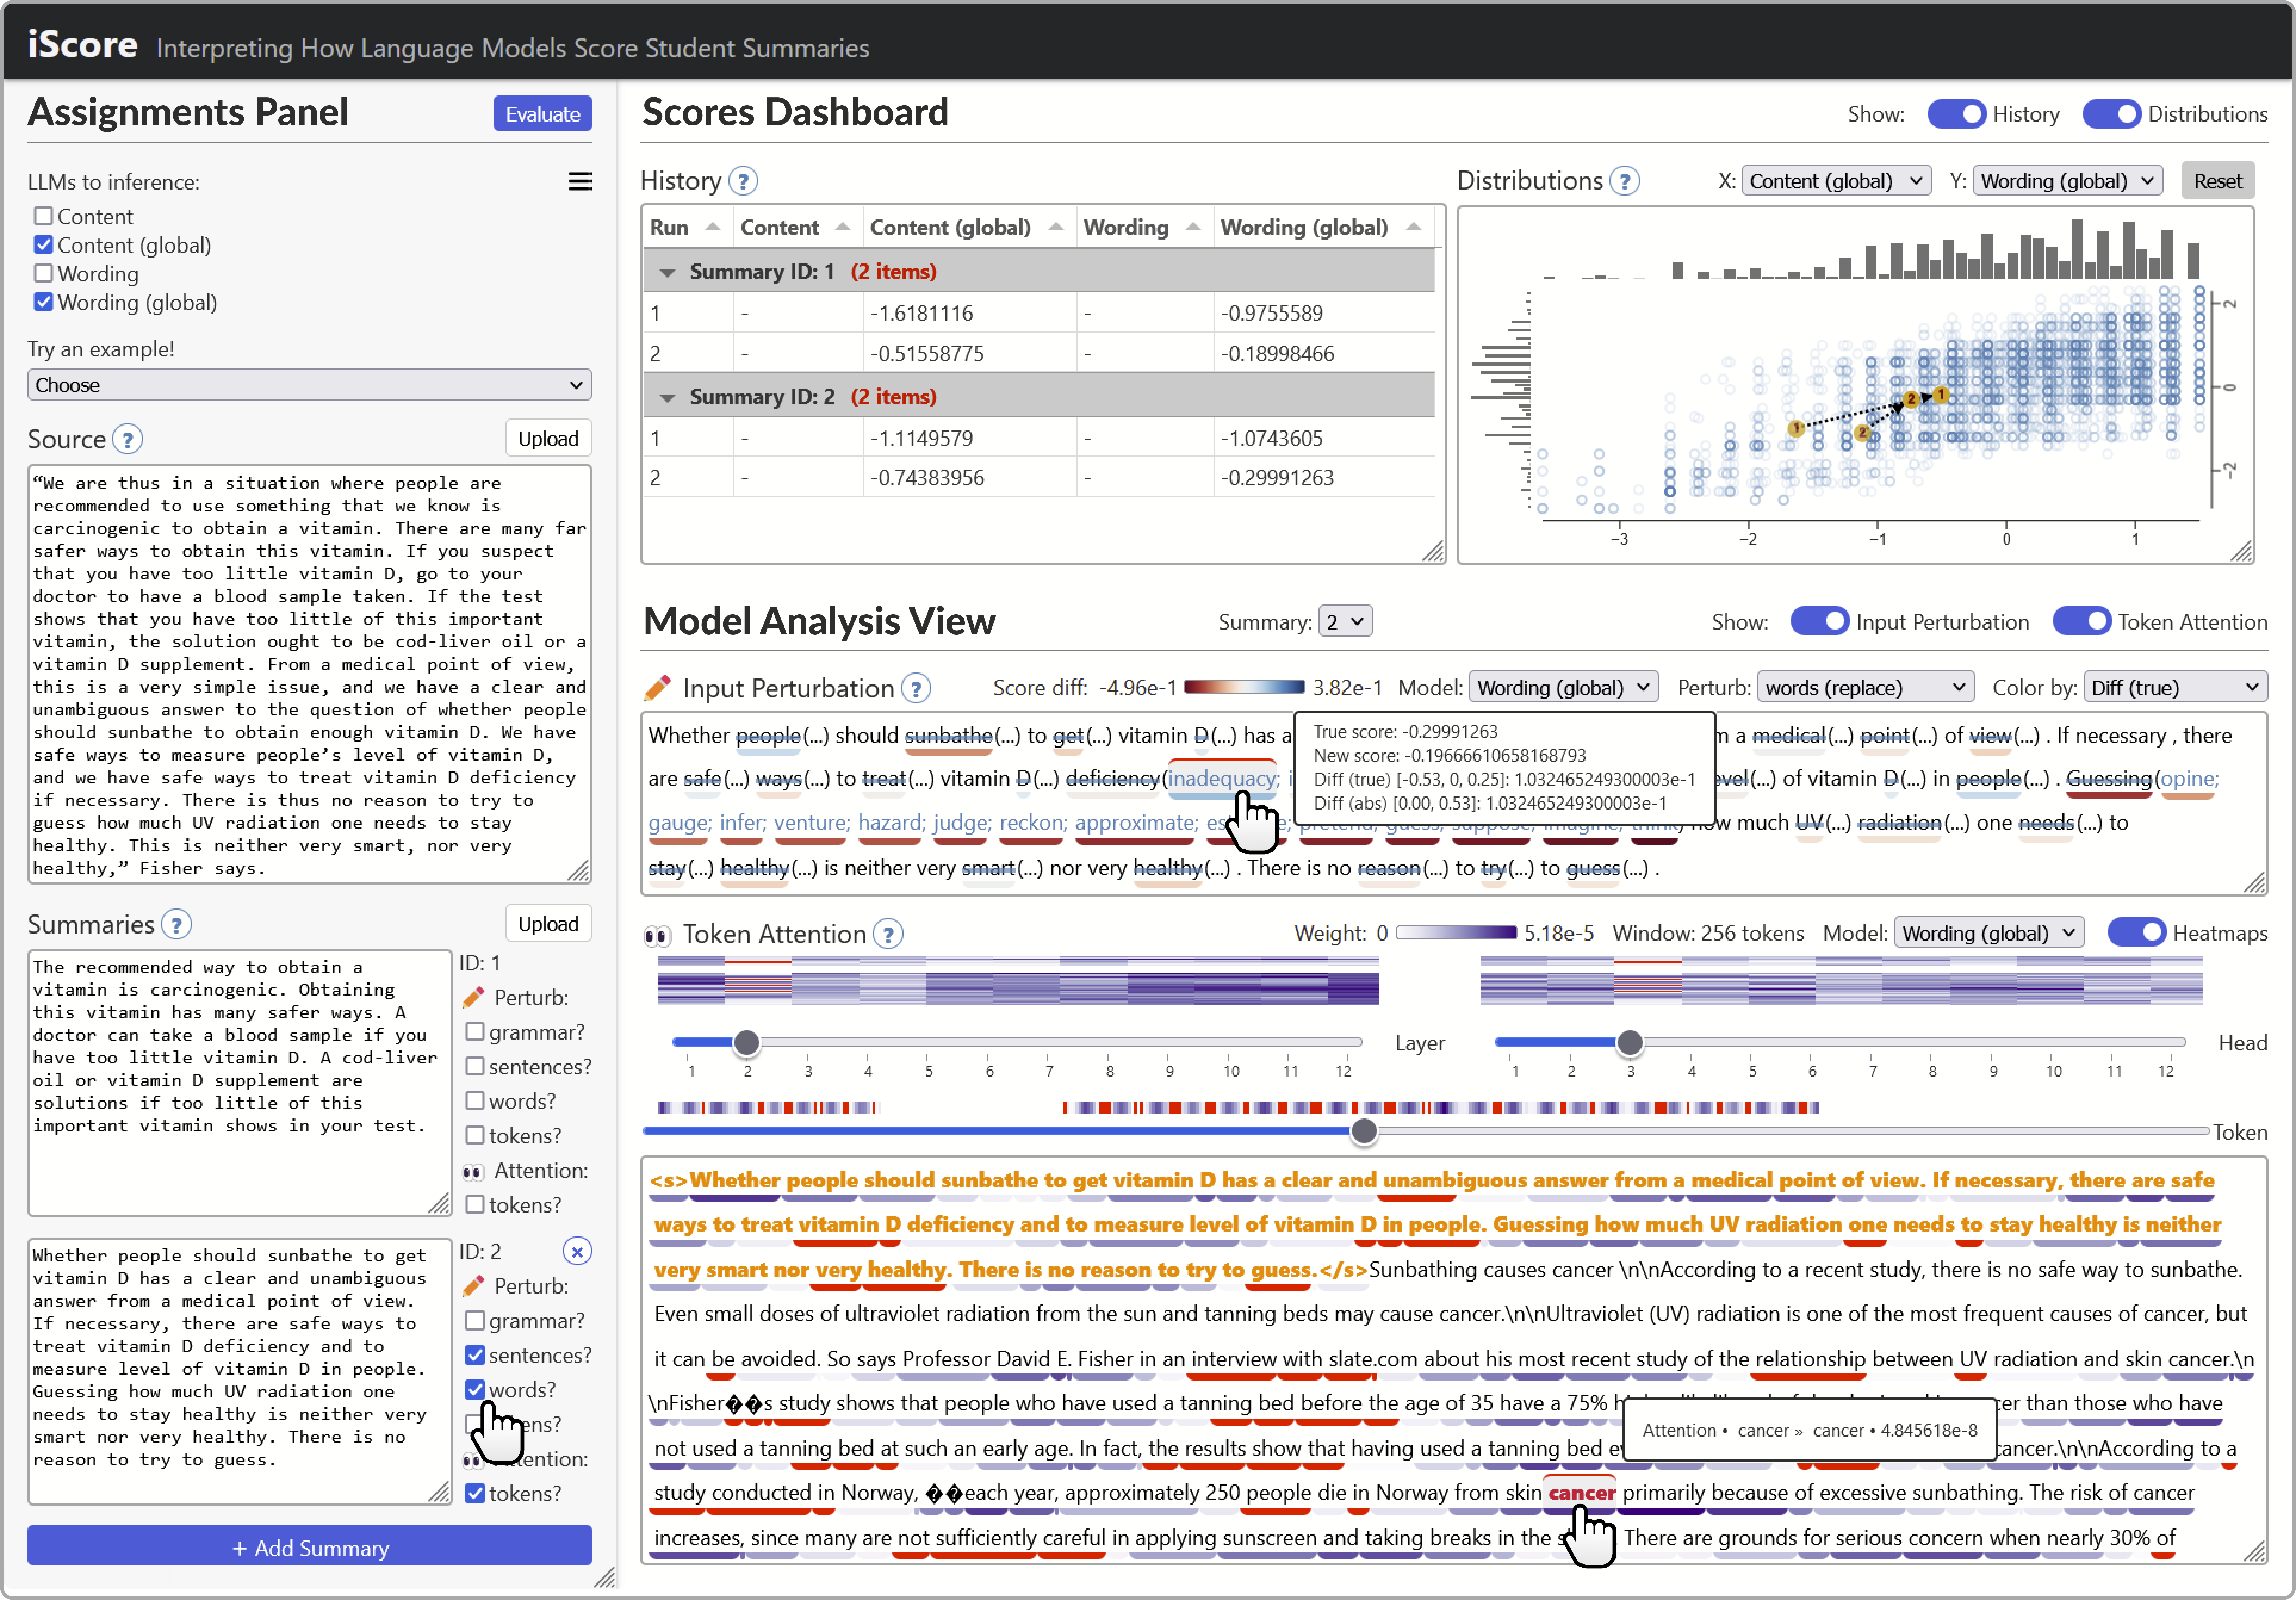Screen dimensions: 2296x1600
Task: Open the Try an example Choose dropdown
Action: 309,385
